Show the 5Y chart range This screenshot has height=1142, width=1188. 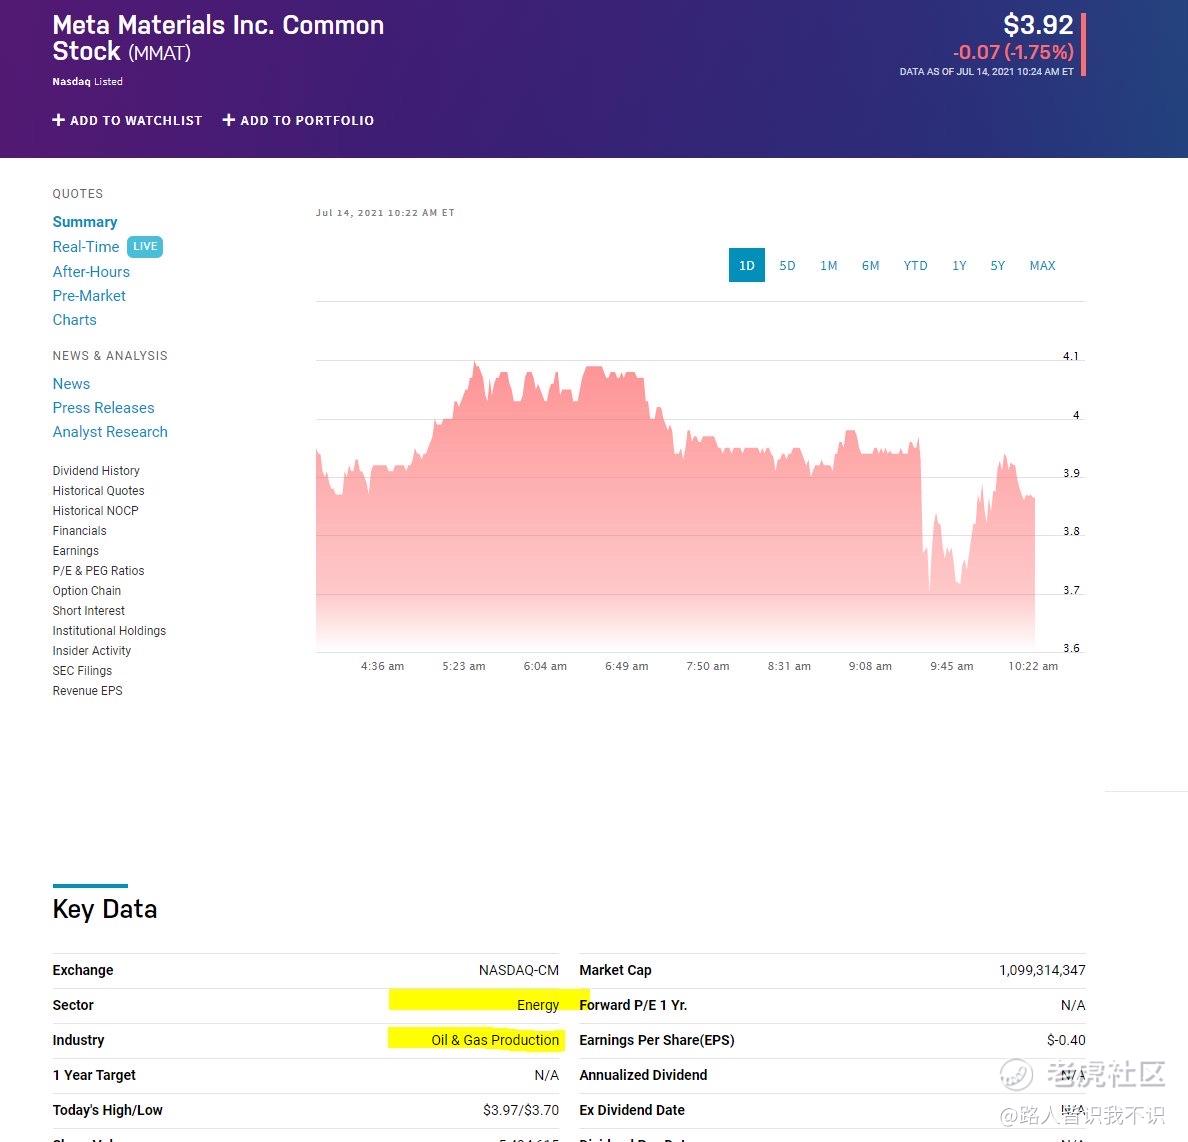tap(997, 265)
